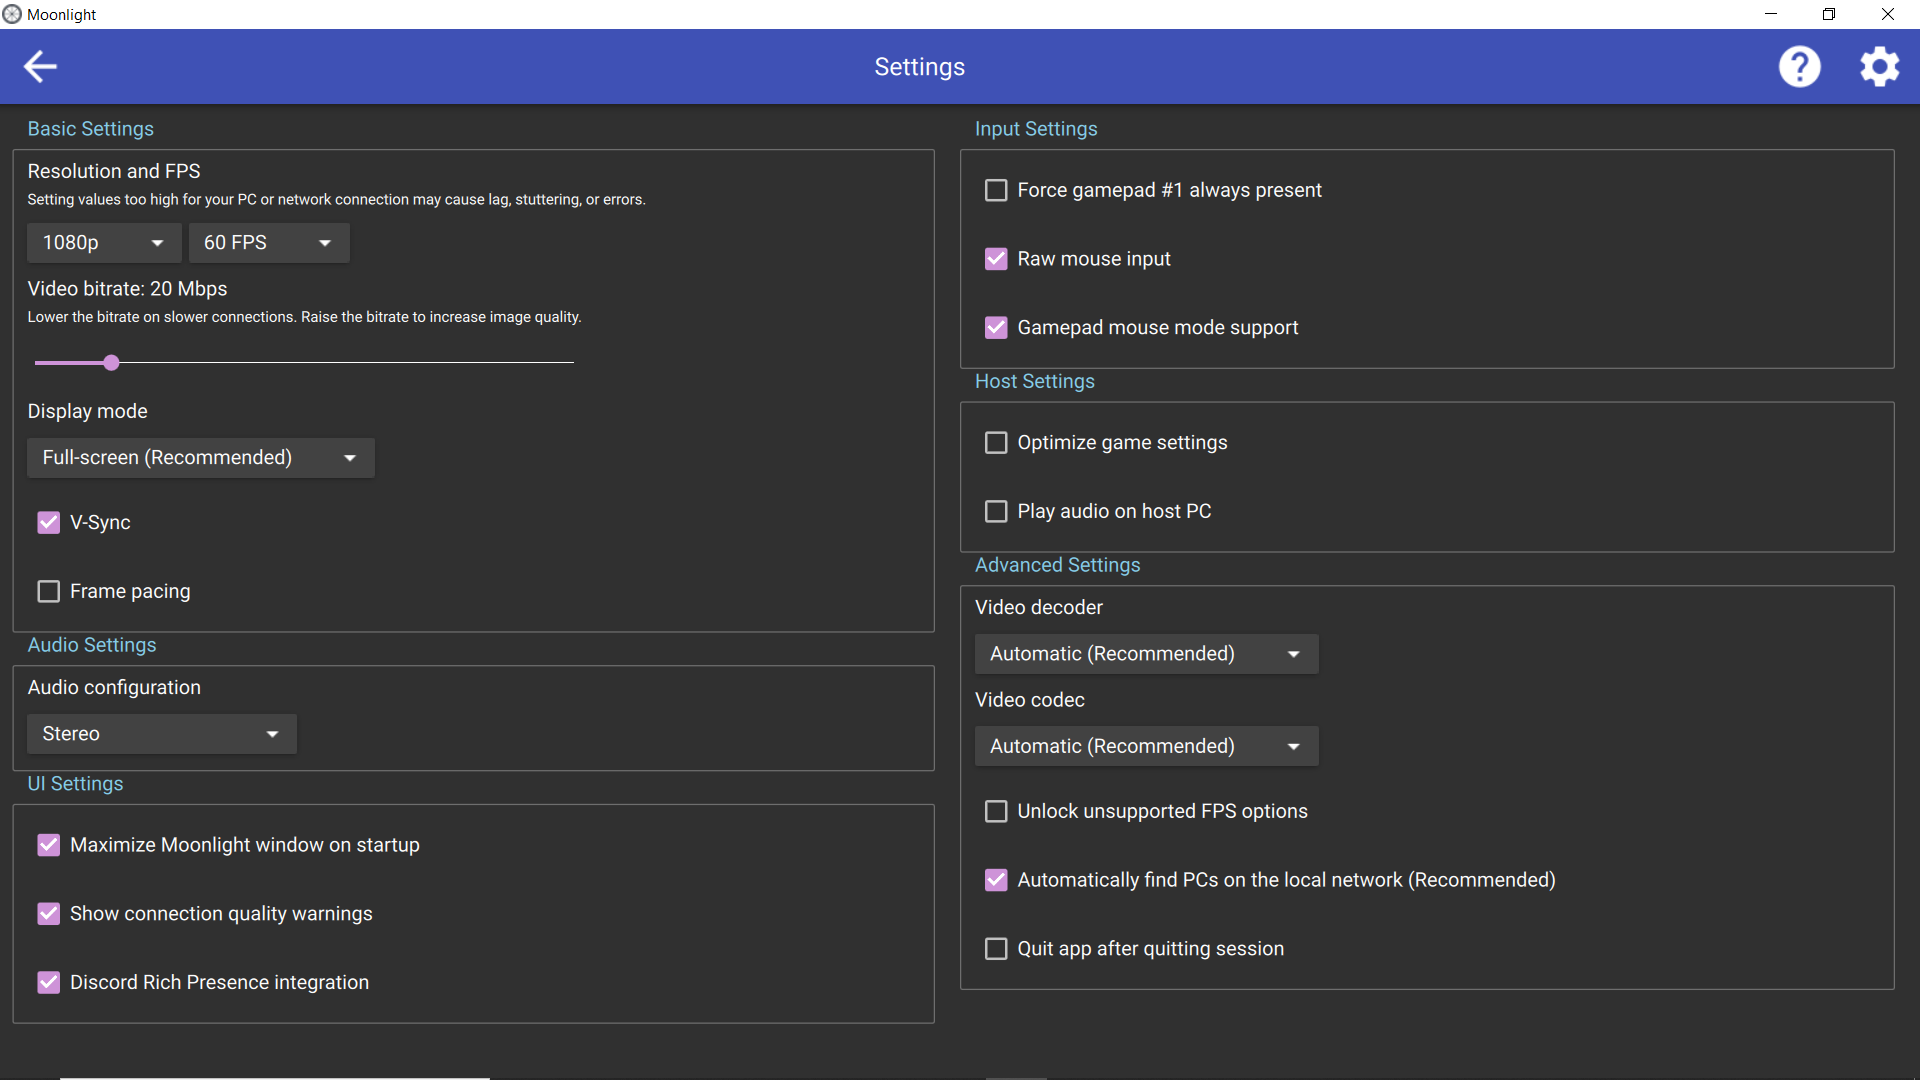Disable the V-Sync checkbox

[x=48, y=522]
